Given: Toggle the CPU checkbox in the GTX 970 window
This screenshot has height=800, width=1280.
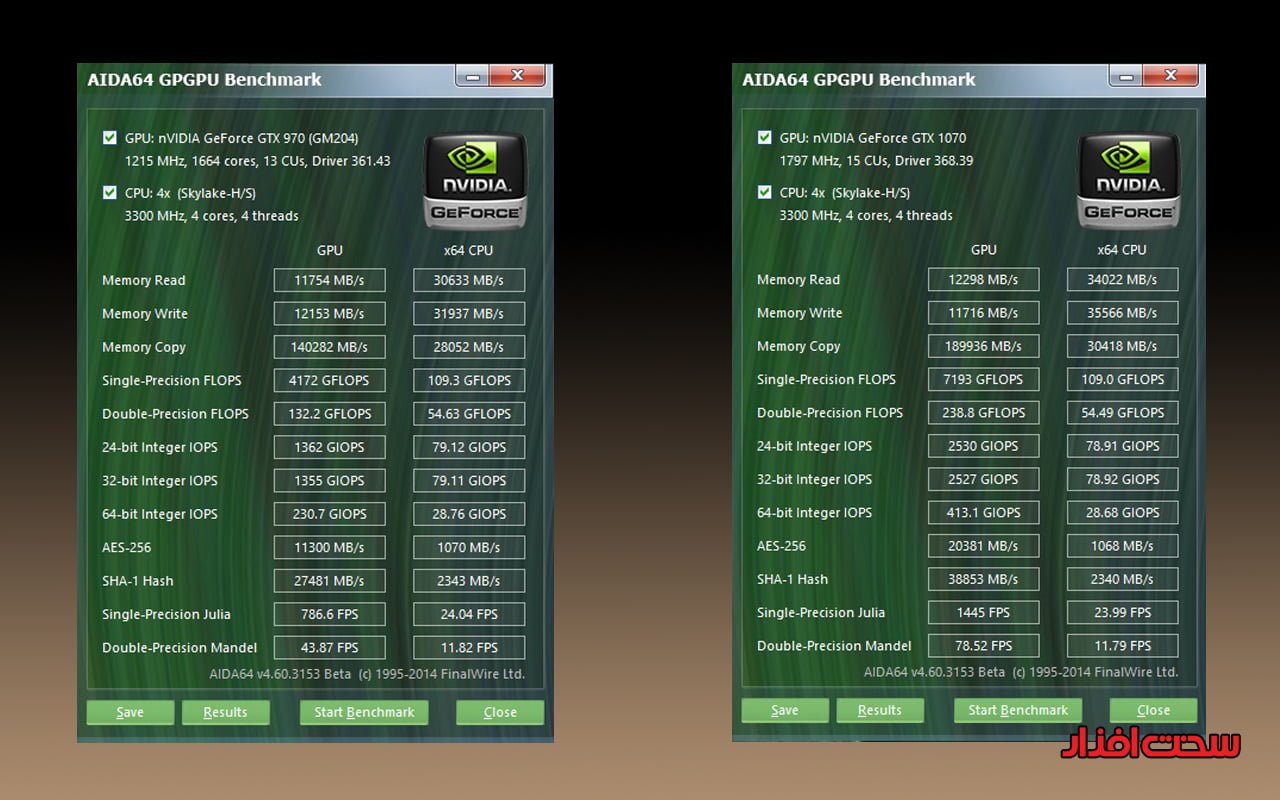Looking at the screenshot, I should pyautogui.click(x=110, y=193).
